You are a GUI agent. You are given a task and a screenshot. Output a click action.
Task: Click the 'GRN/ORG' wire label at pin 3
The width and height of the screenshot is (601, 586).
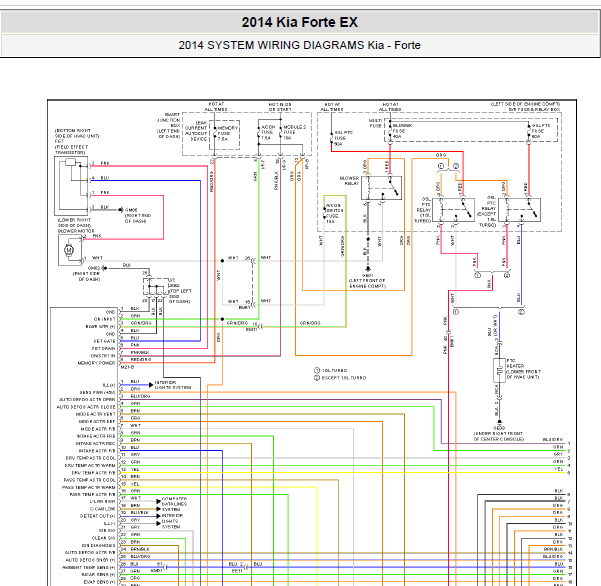pos(141,323)
